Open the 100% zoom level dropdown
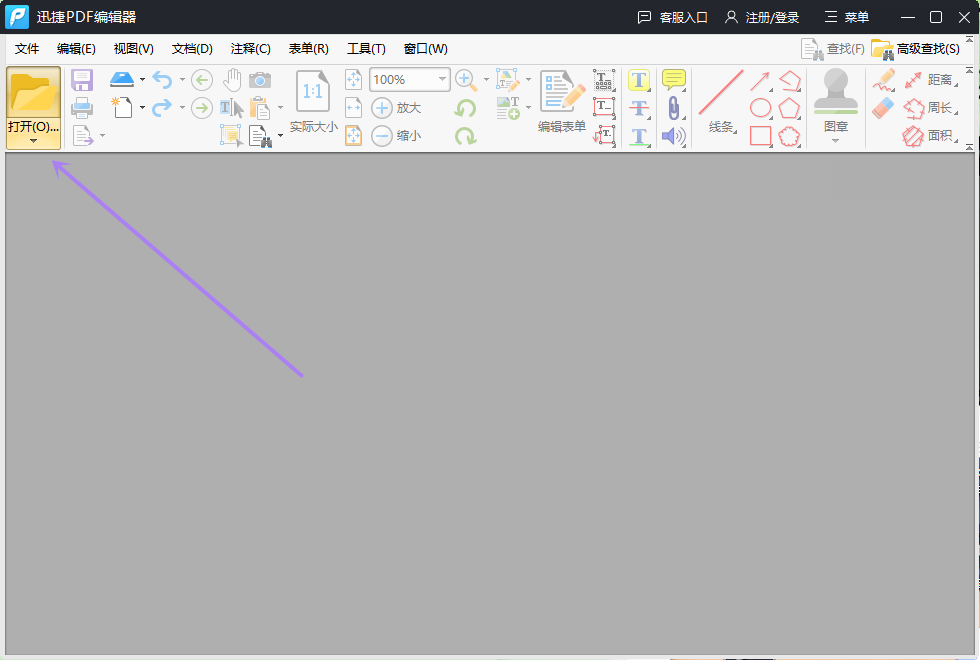The height and width of the screenshot is (660, 980). tap(442, 79)
